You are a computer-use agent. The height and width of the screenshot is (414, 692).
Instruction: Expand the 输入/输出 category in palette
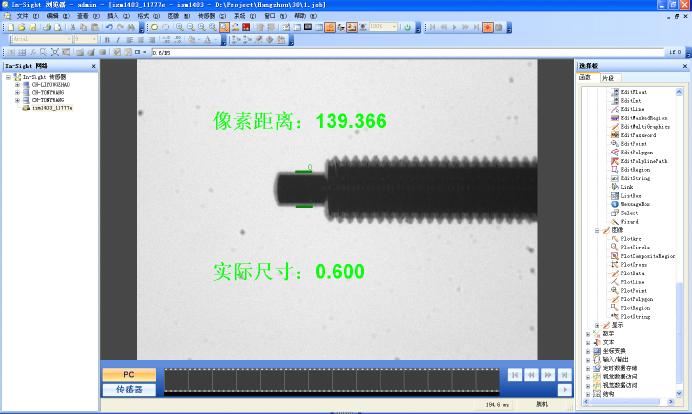588,360
